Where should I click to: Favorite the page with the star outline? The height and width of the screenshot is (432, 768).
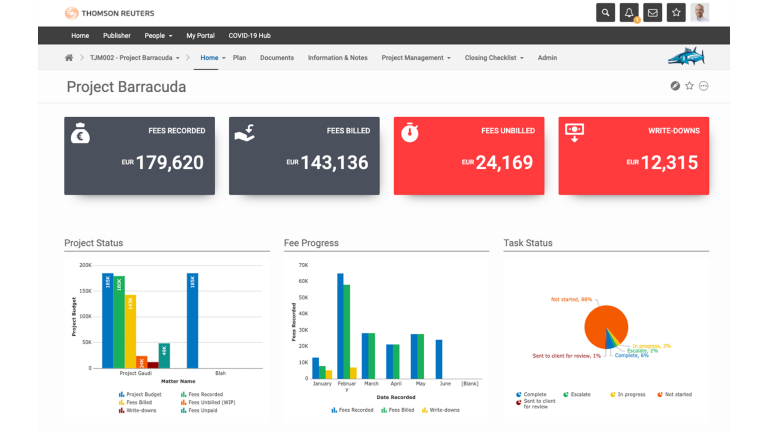[x=689, y=86]
